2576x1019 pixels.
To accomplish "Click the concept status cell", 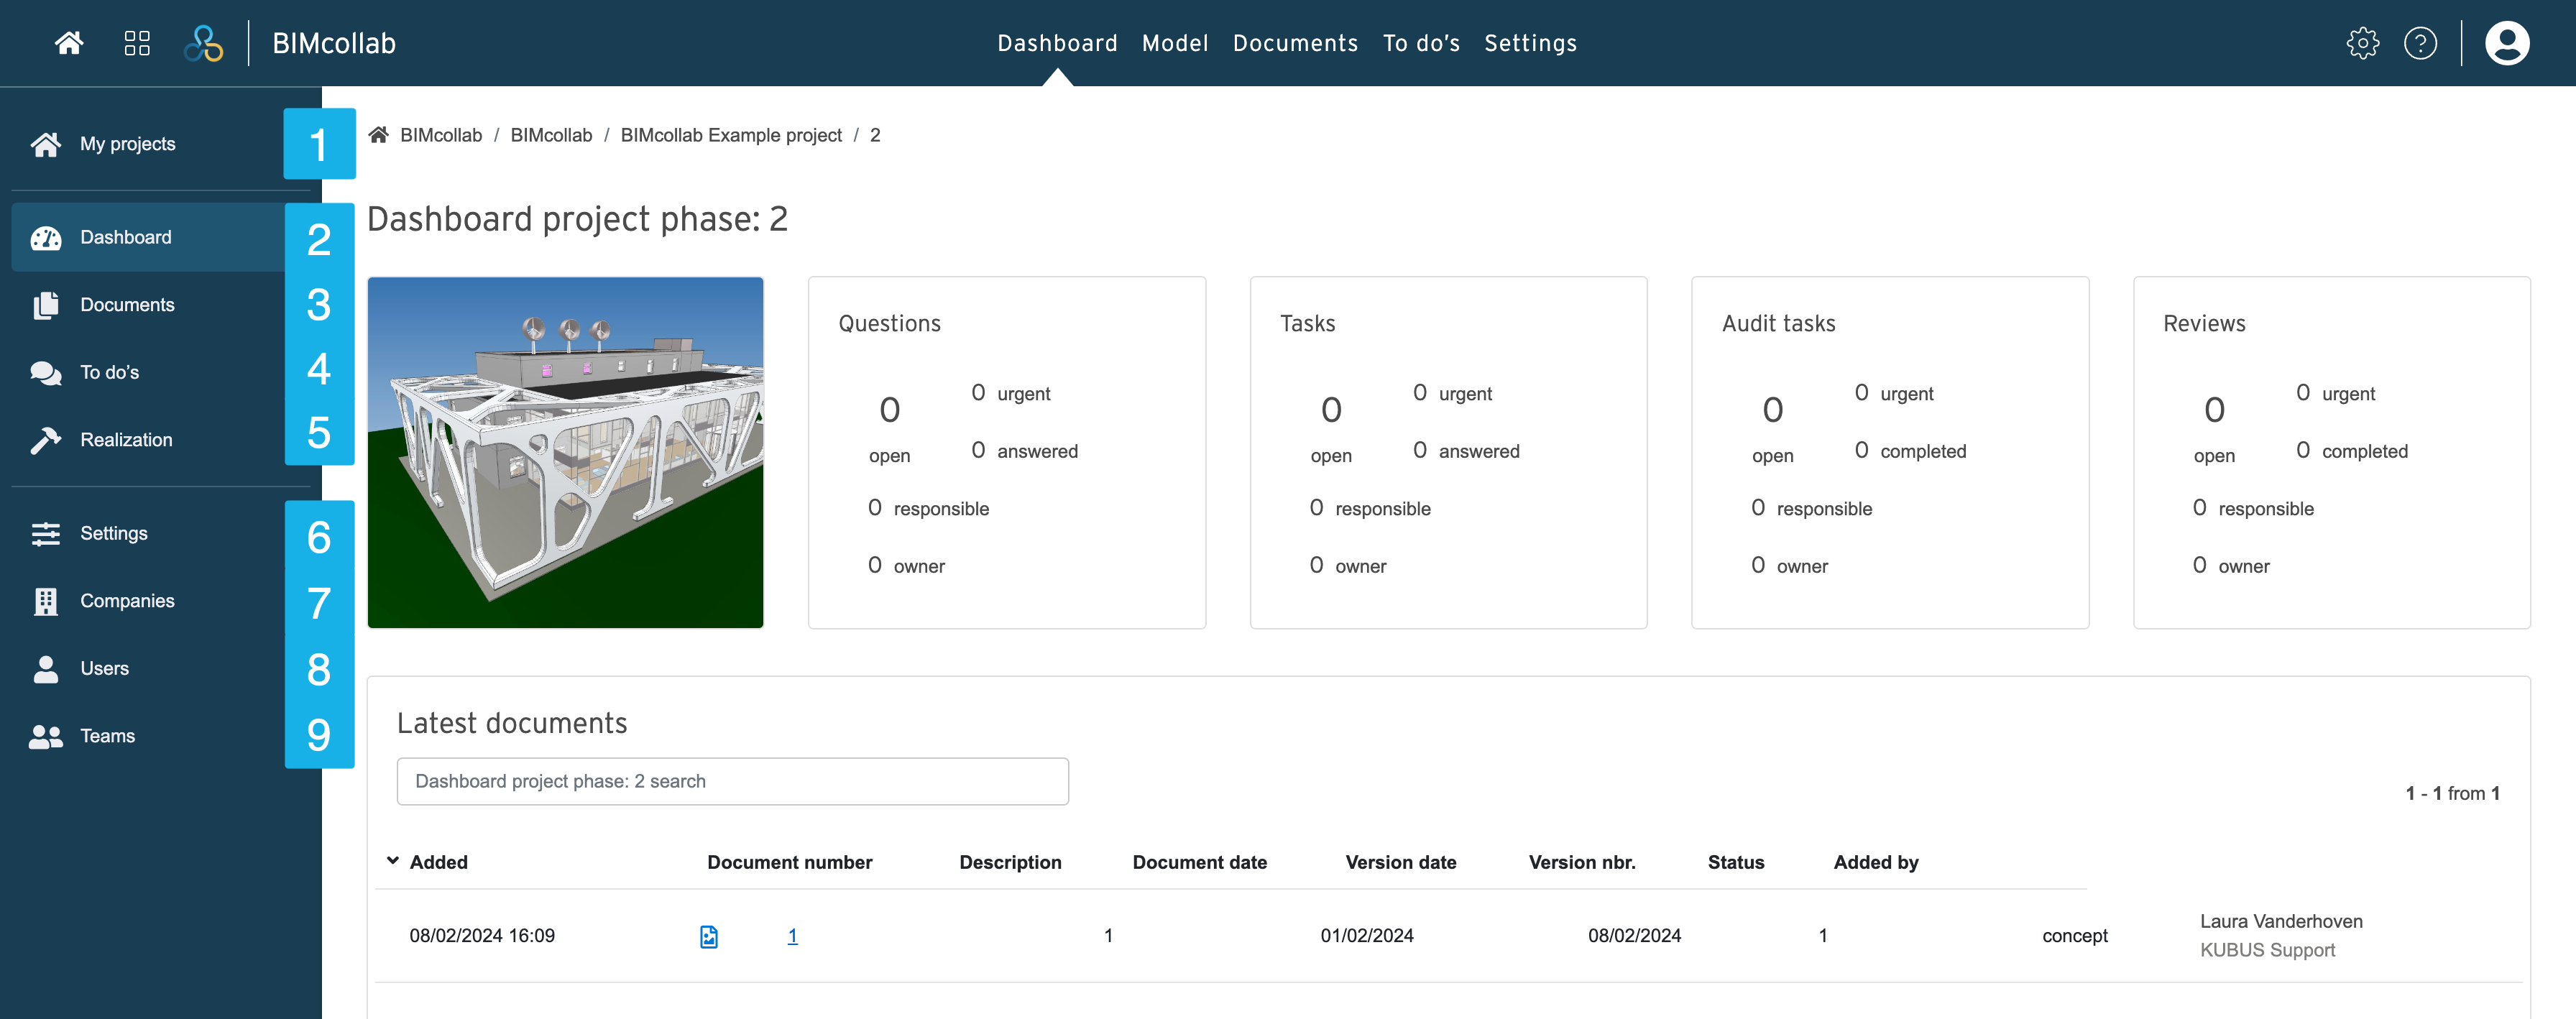I will pyautogui.click(x=2074, y=936).
